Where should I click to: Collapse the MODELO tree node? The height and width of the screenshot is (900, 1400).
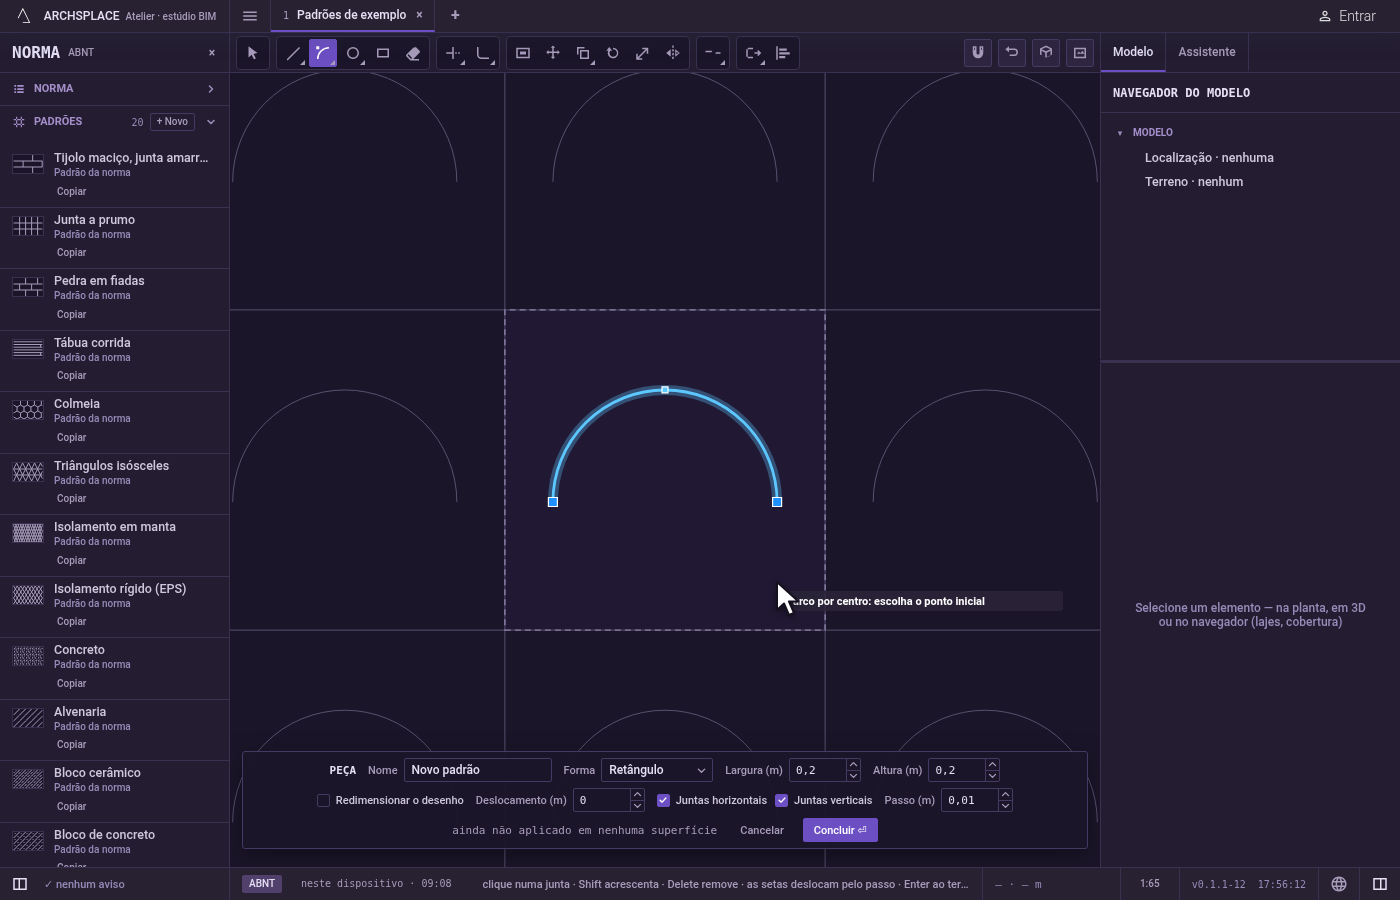tap(1120, 133)
